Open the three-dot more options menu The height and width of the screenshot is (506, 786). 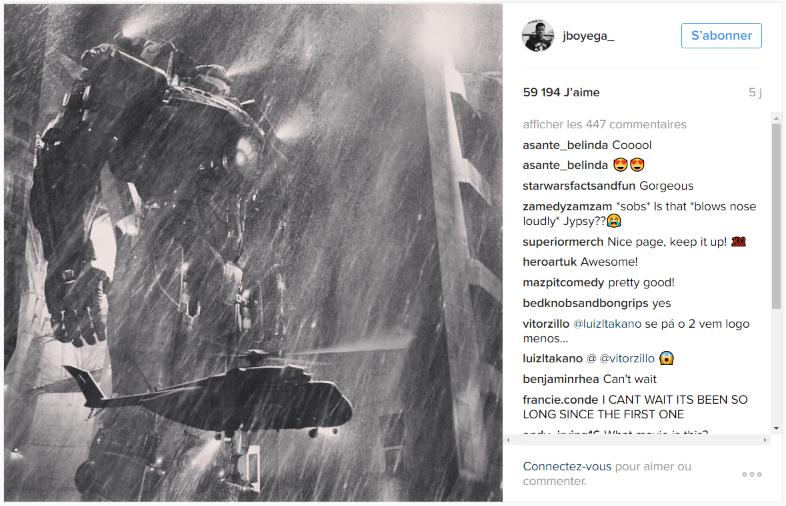click(x=752, y=474)
